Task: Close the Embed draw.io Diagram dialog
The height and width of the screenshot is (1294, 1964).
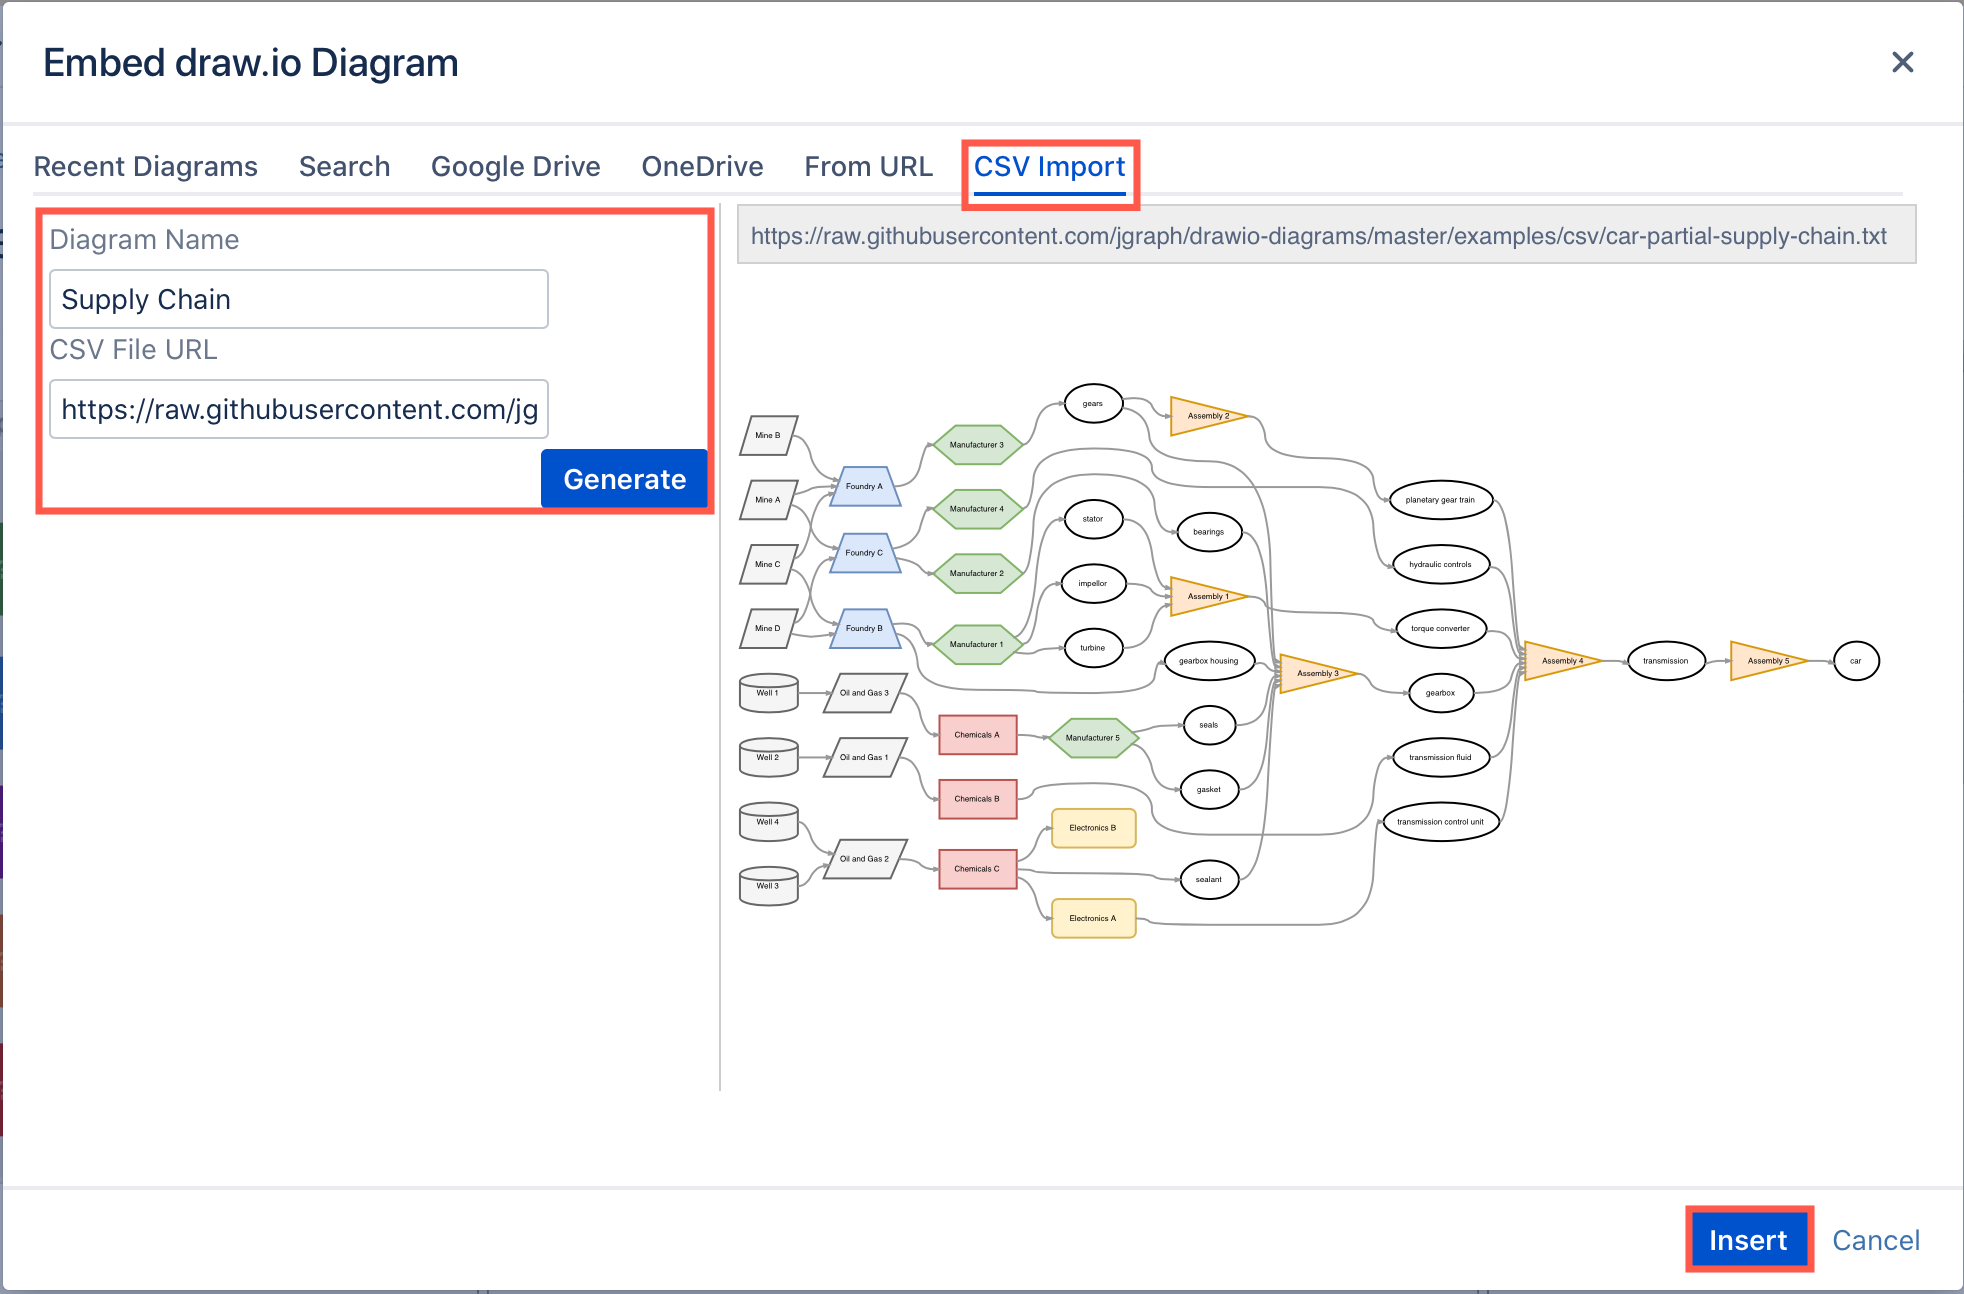Action: coord(1901,62)
